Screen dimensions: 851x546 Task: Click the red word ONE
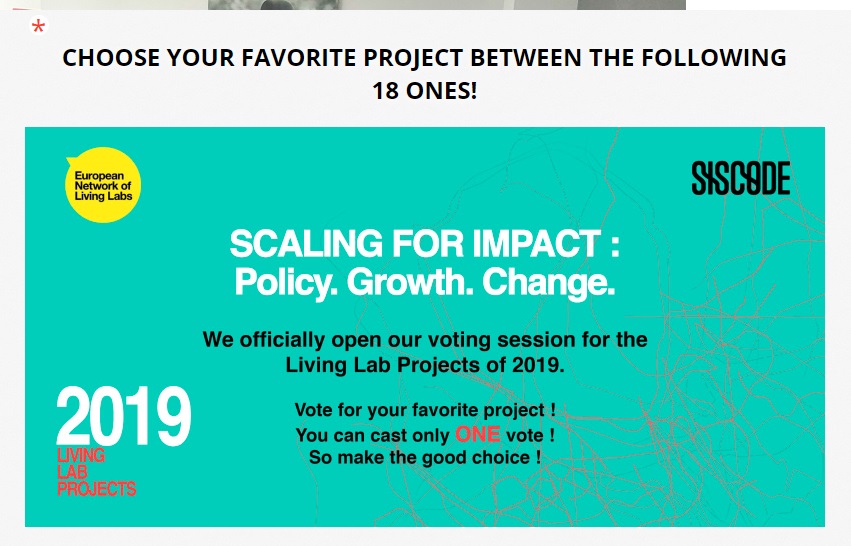(x=477, y=435)
